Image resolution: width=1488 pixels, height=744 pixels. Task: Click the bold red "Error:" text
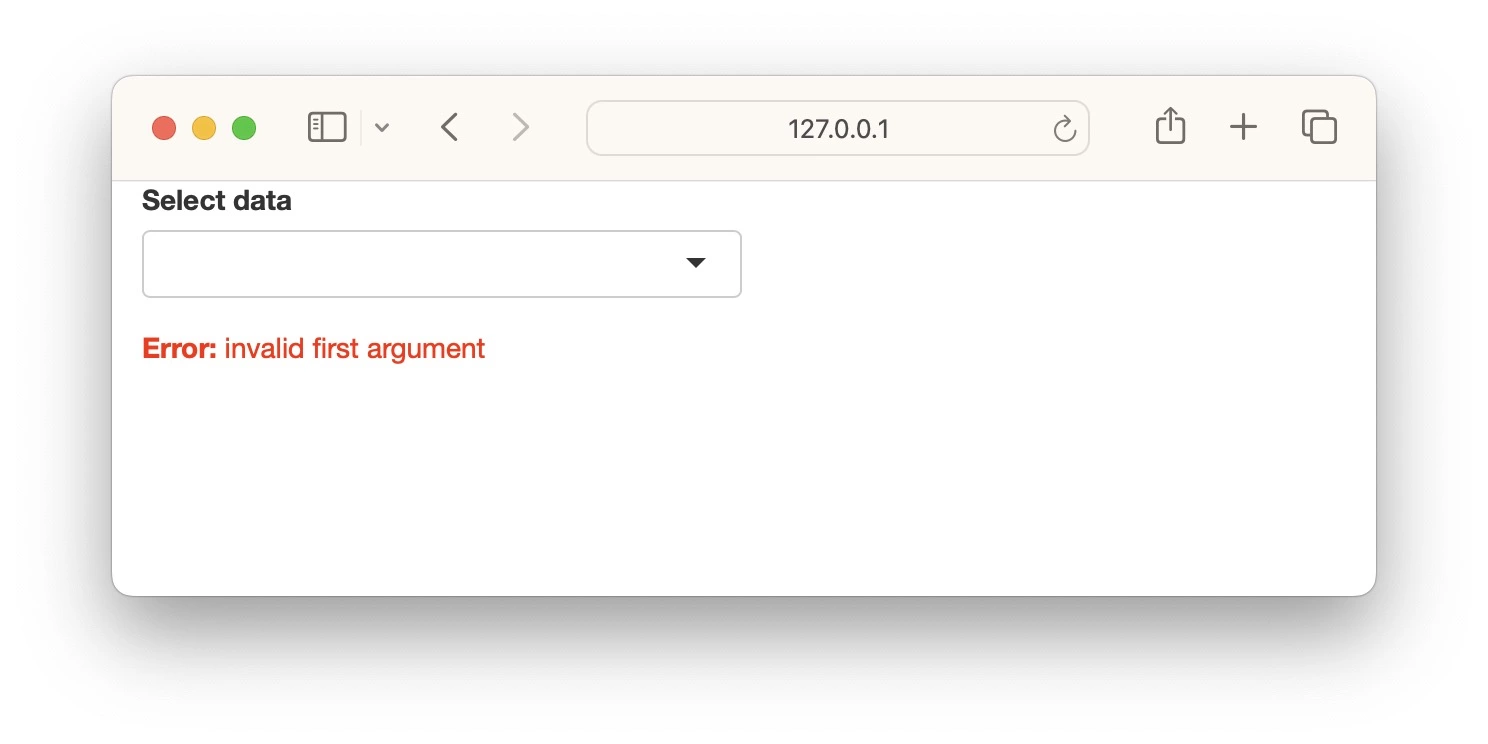(x=180, y=349)
